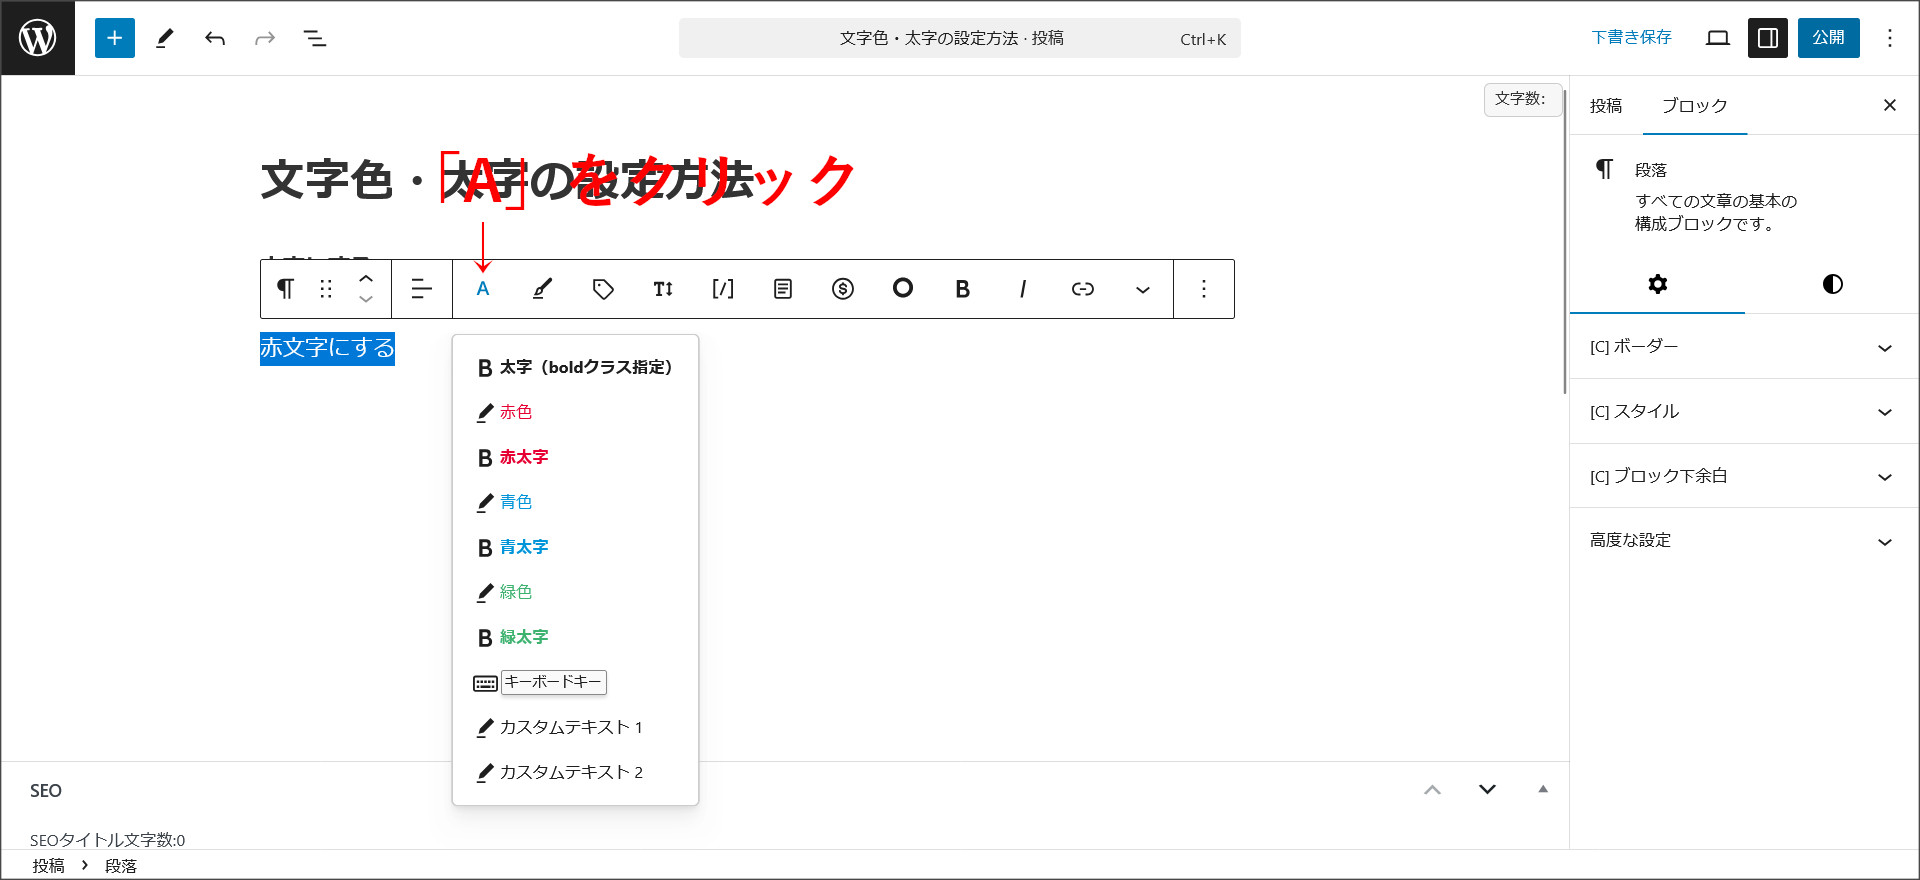This screenshot has width=1920, height=880.
Task: Collapse the SEO panel triangle toggle
Action: click(x=1543, y=790)
